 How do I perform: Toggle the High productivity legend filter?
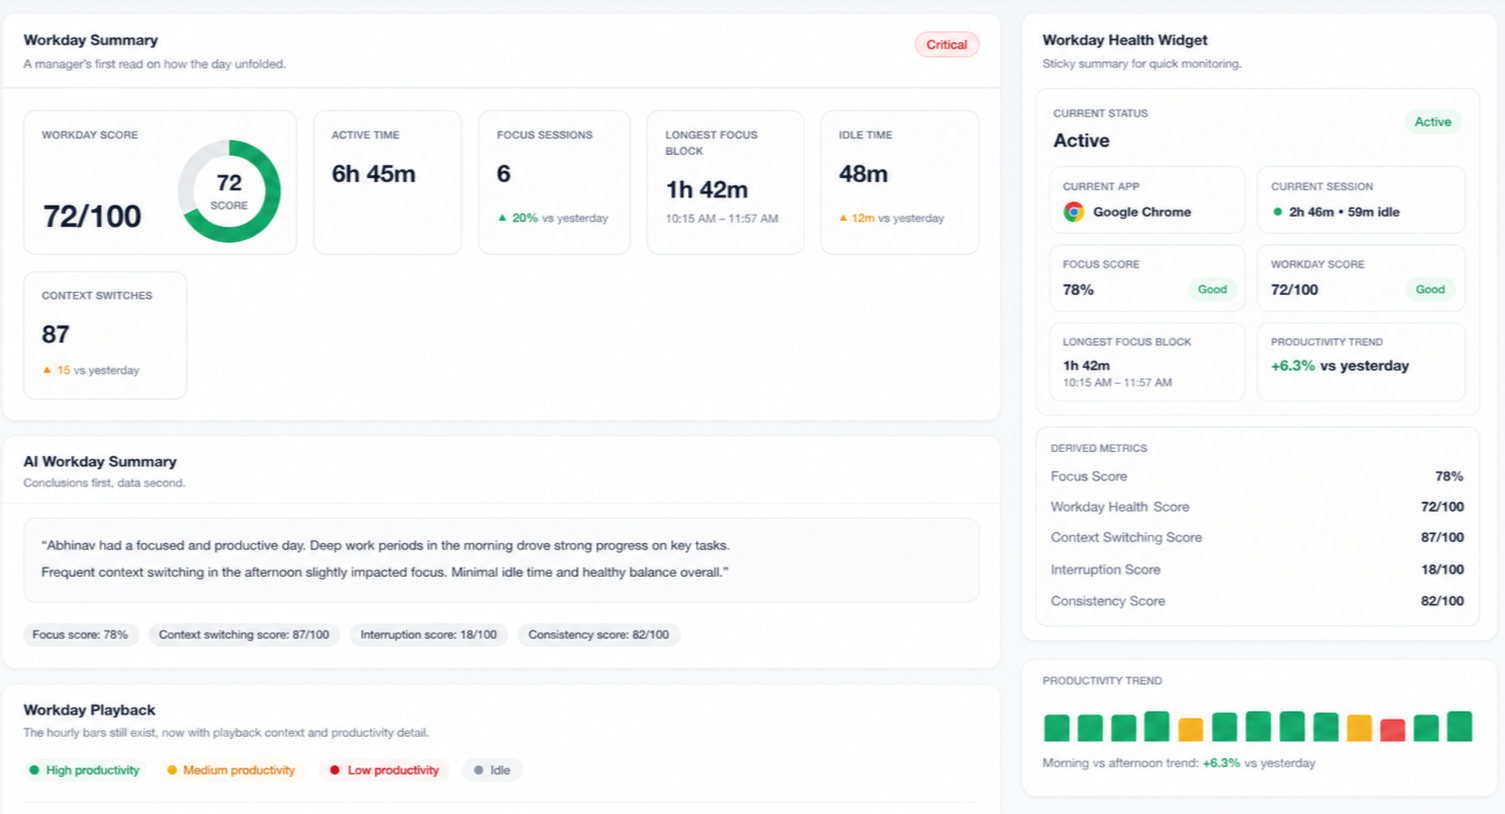(84, 770)
